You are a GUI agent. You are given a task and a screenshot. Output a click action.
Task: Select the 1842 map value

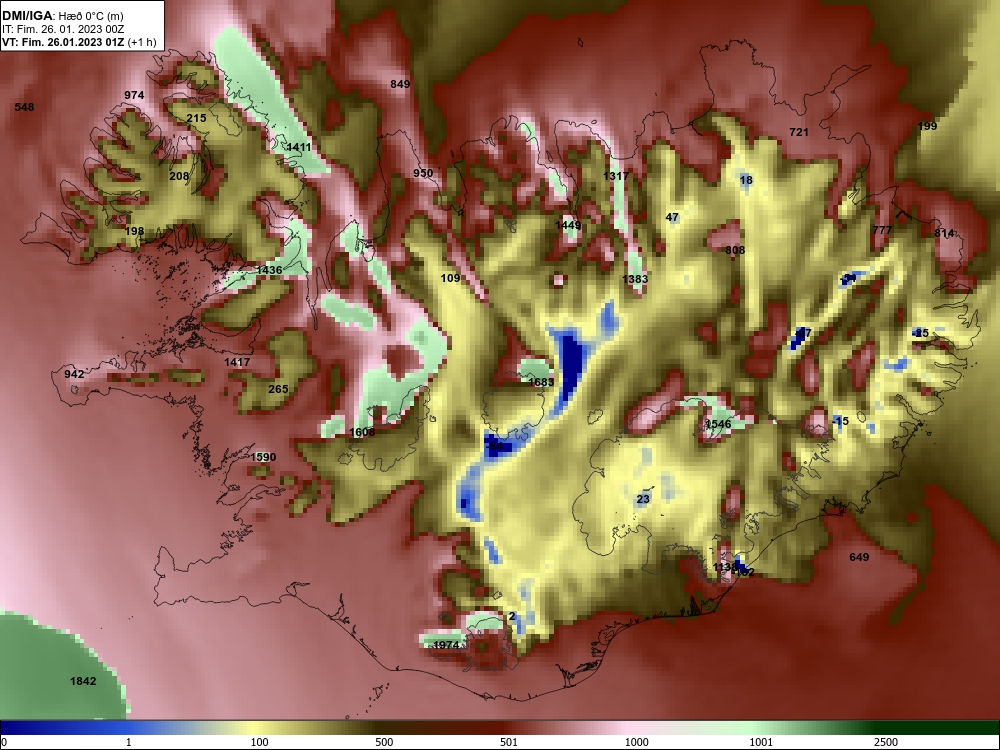pyautogui.click(x=83, y=681)
